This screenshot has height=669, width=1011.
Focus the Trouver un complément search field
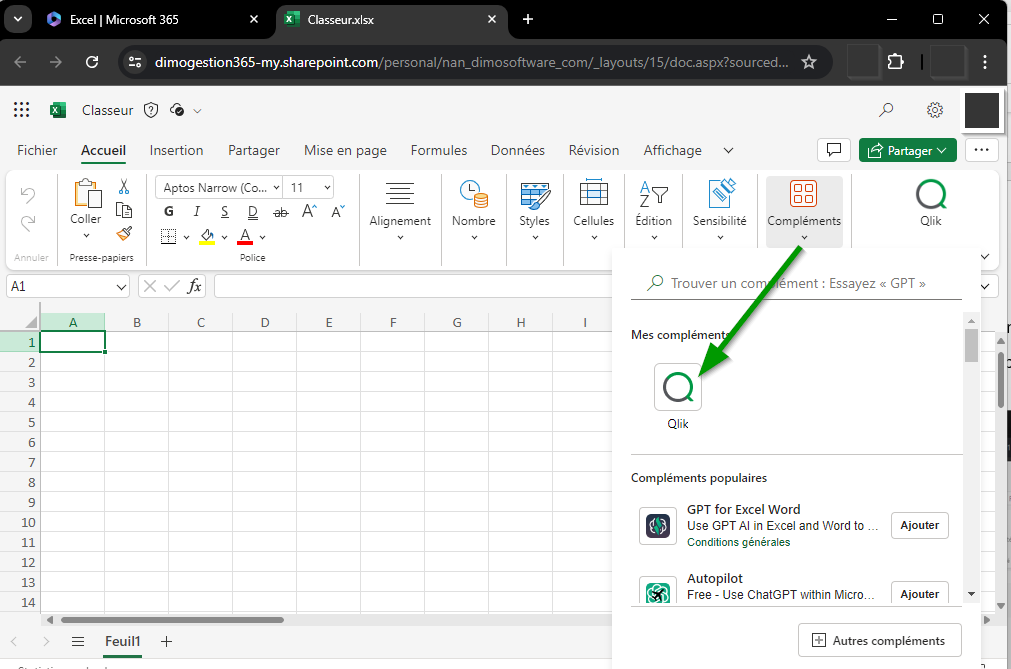pyautogui.click(x=796, y=284)
